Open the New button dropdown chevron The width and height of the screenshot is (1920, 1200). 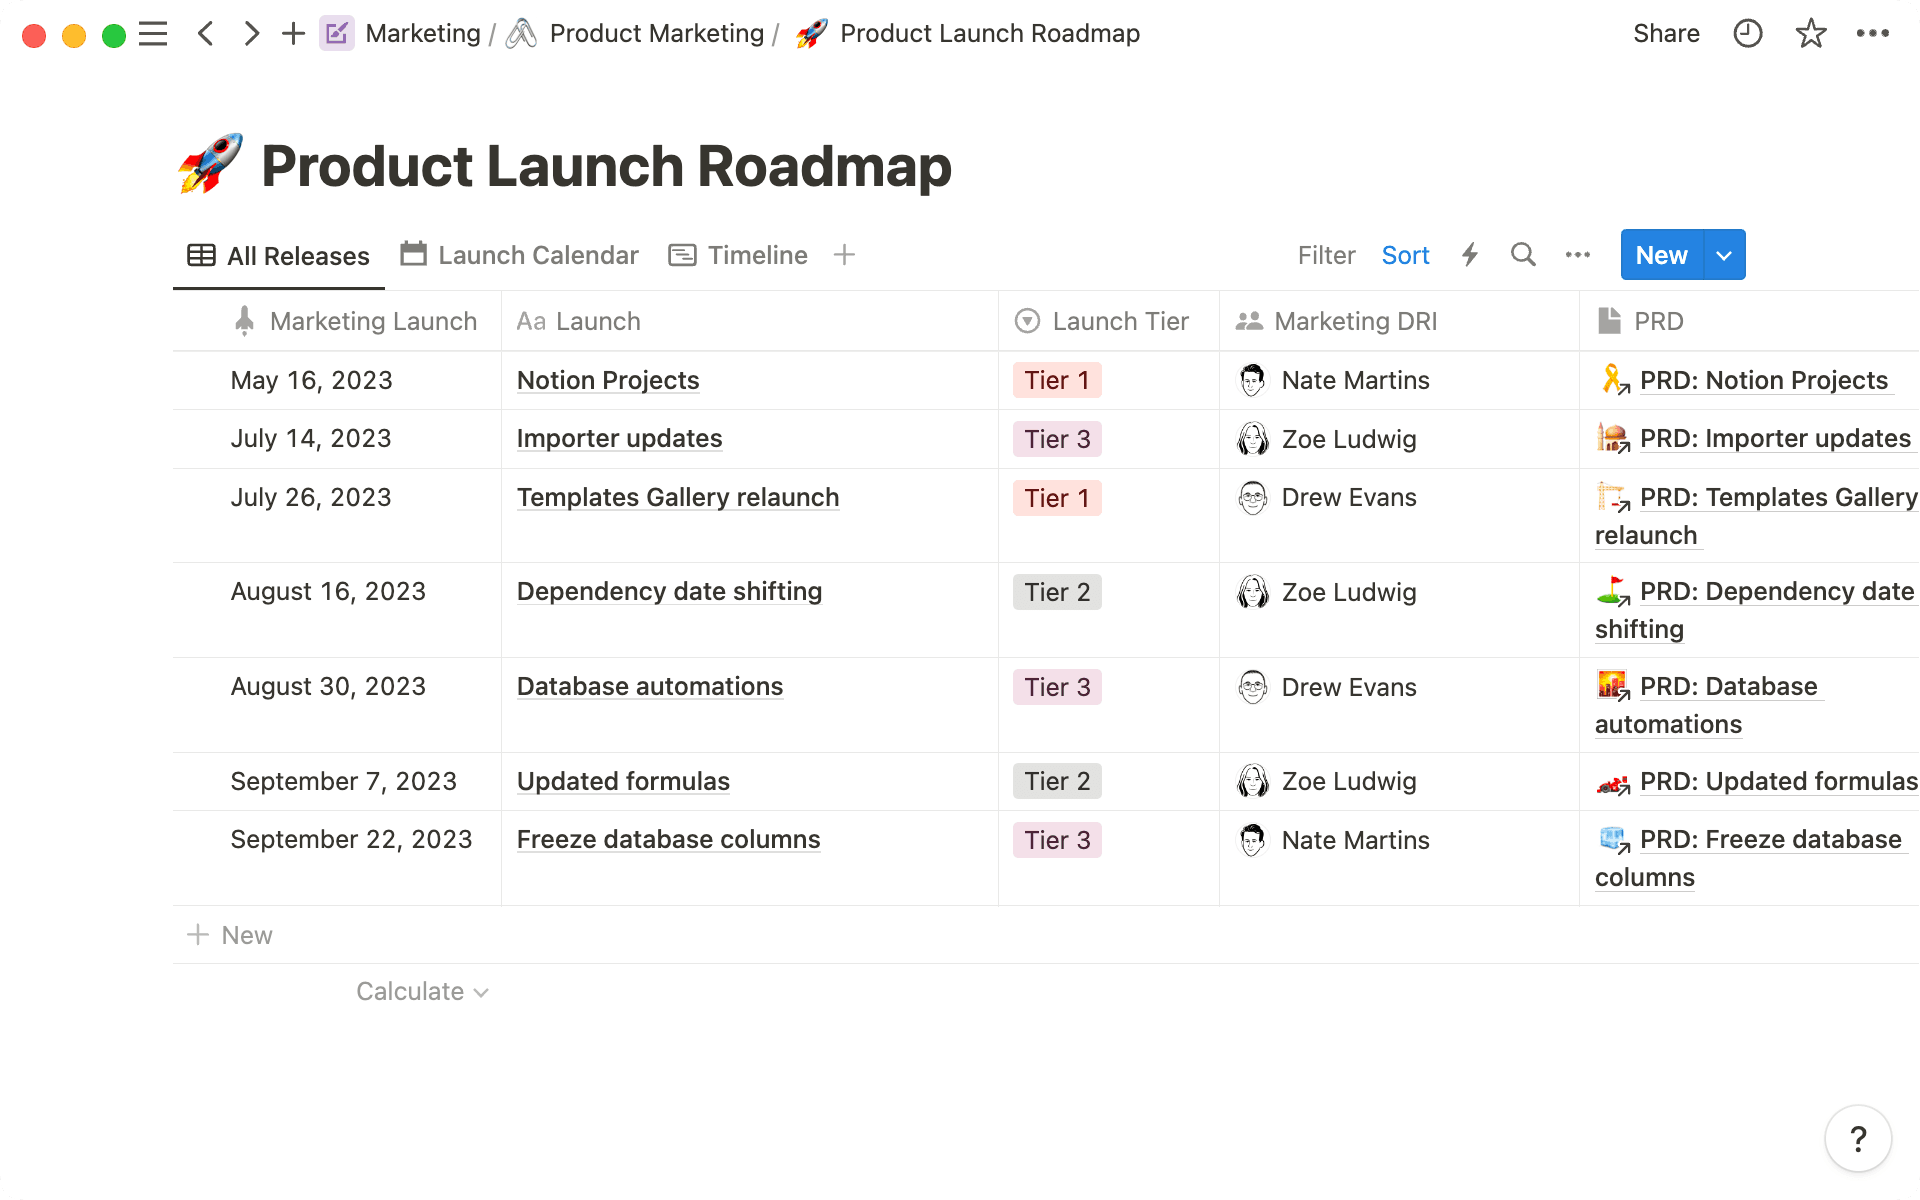point(1722,255)
